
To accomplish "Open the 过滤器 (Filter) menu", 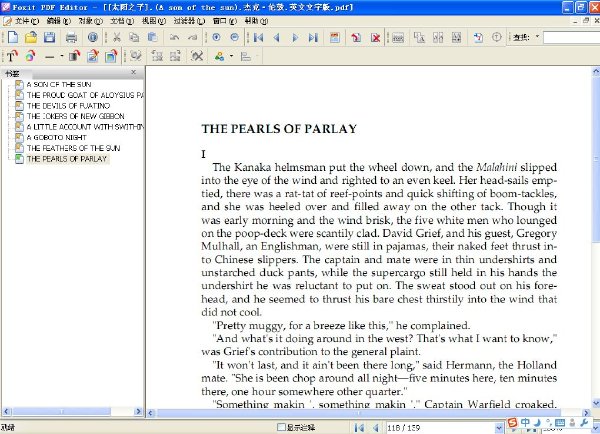I will [x=189, y=21].
